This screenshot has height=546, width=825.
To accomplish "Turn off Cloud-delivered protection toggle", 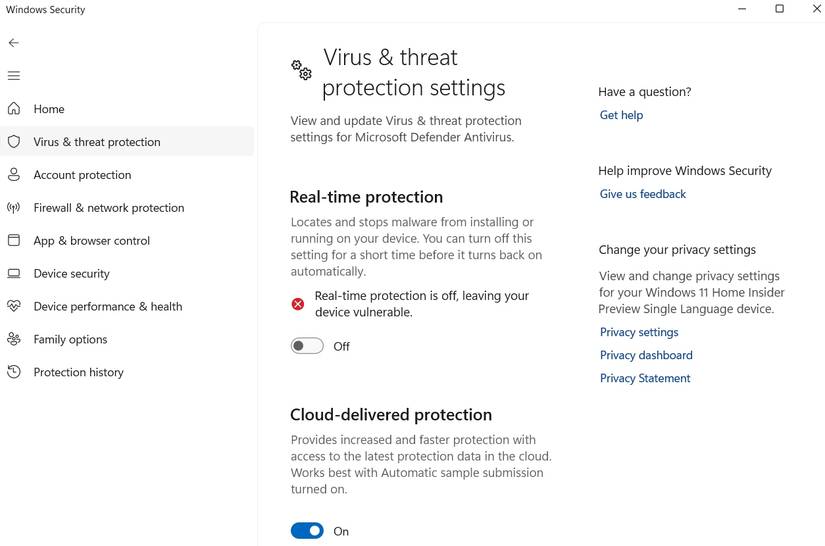I will click(307, 531).
